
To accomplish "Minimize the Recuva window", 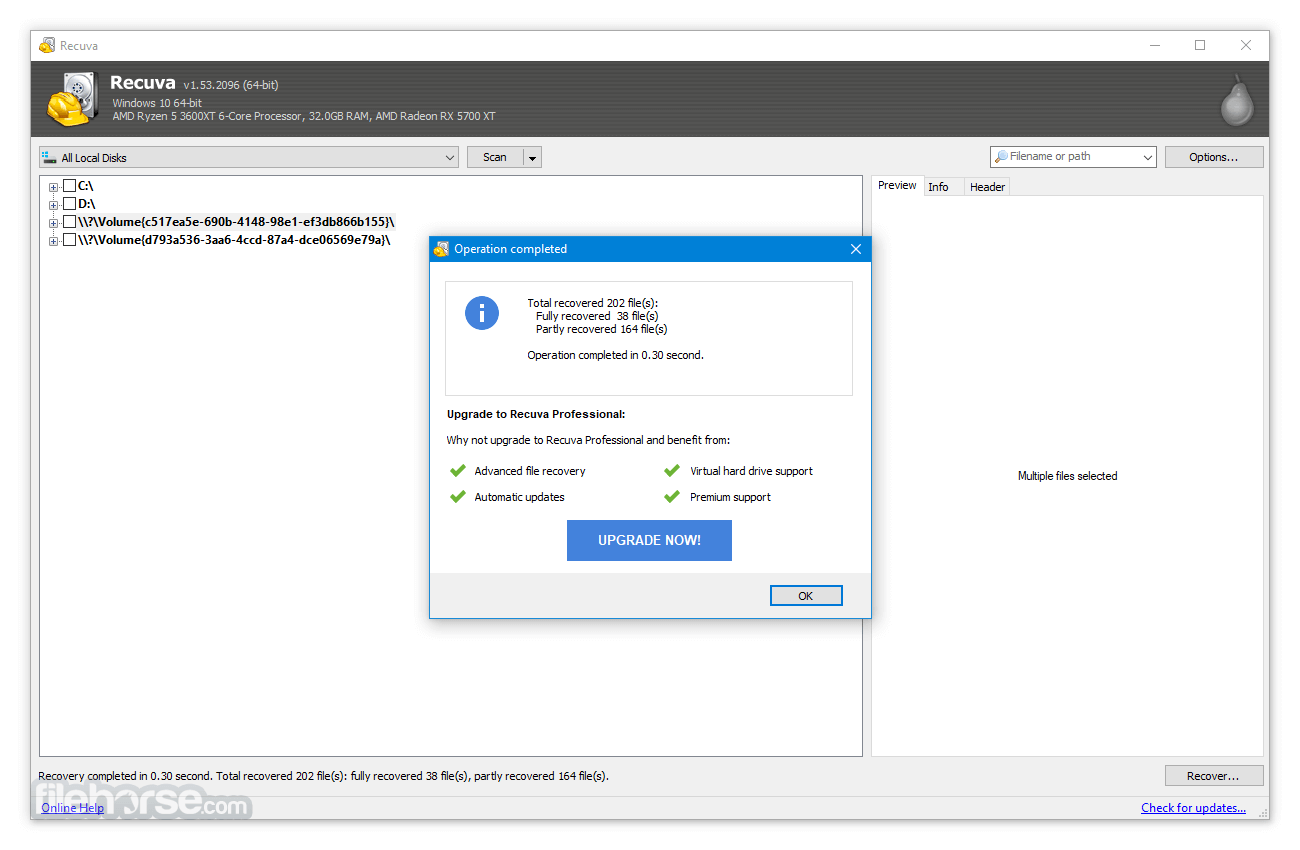I will [1154, 45].
